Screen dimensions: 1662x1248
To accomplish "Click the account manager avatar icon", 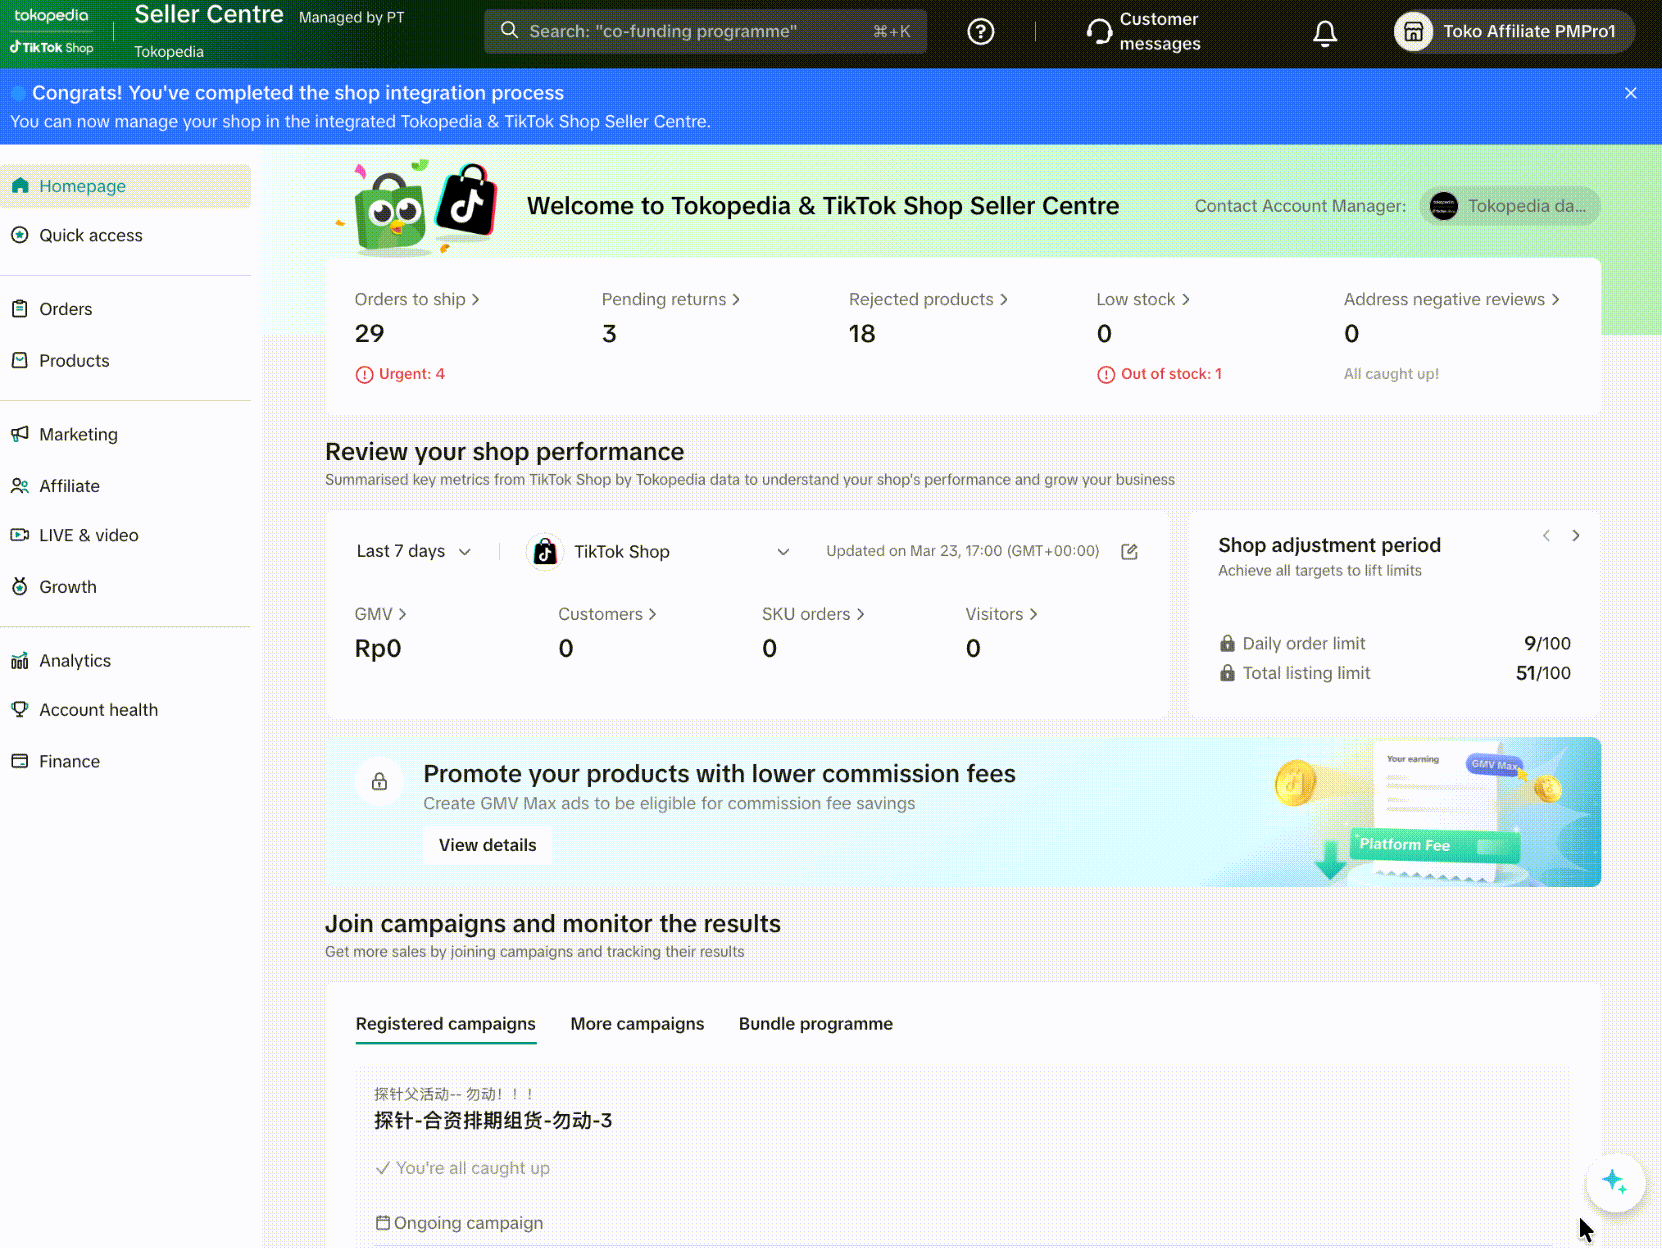I will [1444, 206].
